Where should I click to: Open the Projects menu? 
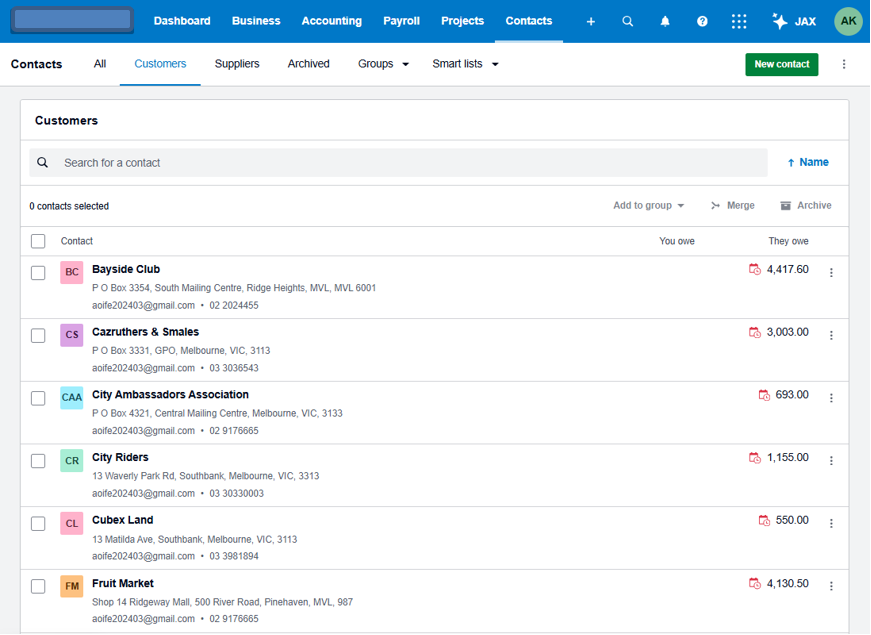pos(462,21)
